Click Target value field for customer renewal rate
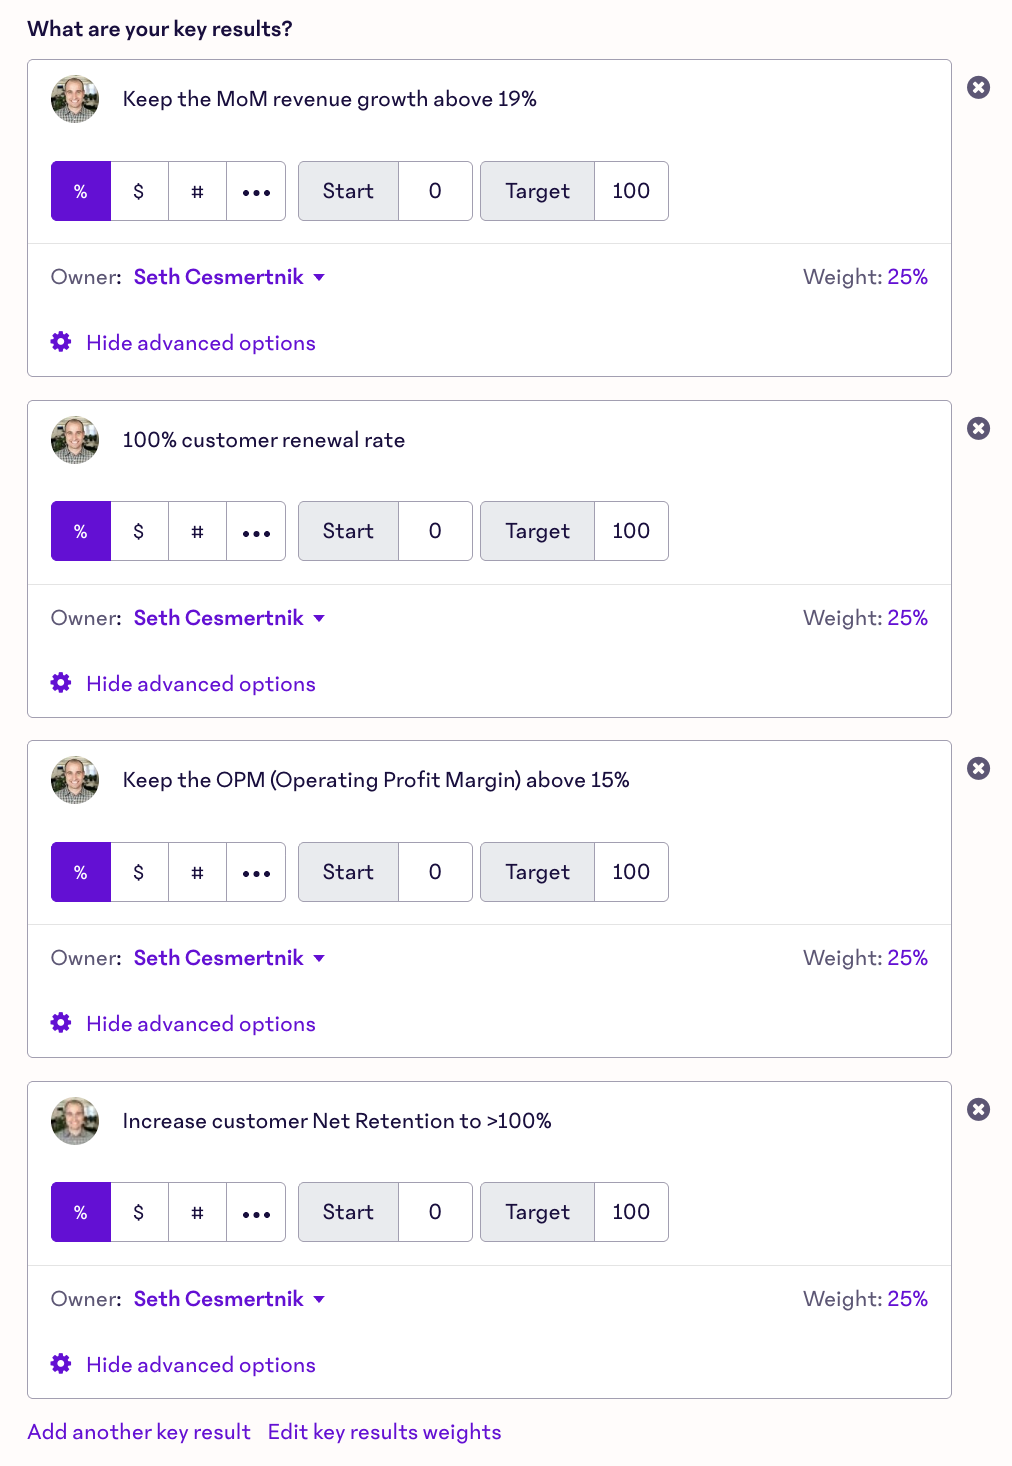Image resolution: width=1012 pixels, height=1466 pixels. (x=631, y=532)
